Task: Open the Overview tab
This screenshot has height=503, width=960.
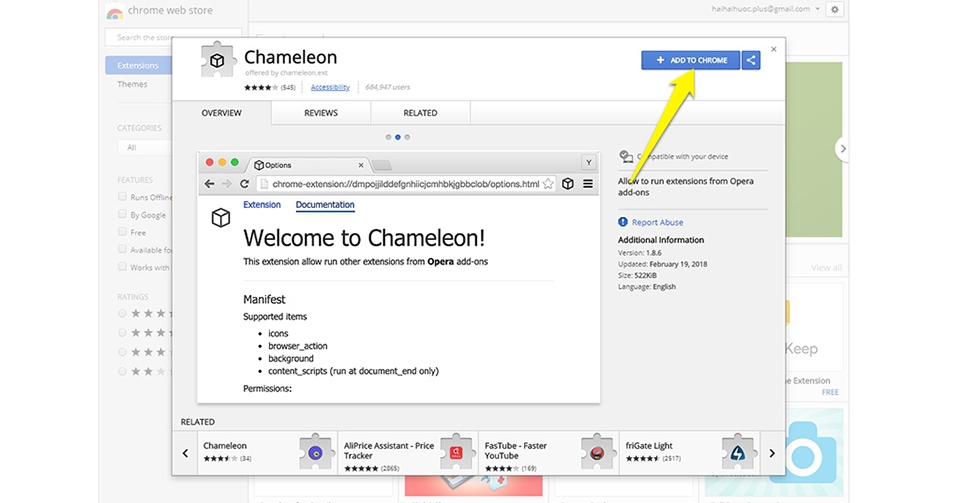Action: 222,113
